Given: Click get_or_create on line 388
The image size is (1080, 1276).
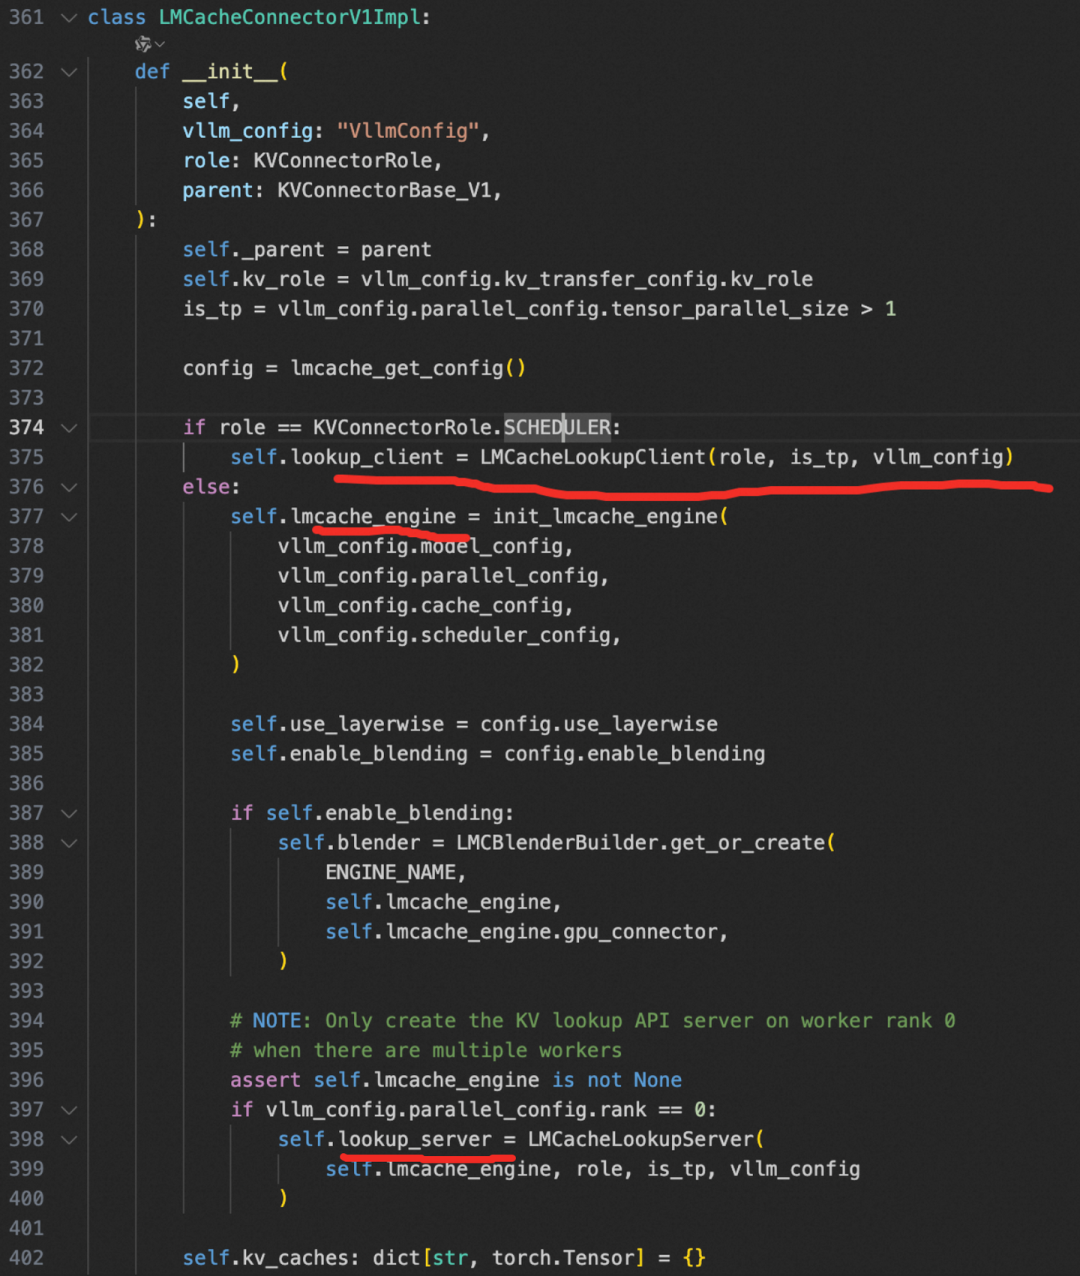Looking at the screenshot, I should pyautogui.click(x=748, y=843).
